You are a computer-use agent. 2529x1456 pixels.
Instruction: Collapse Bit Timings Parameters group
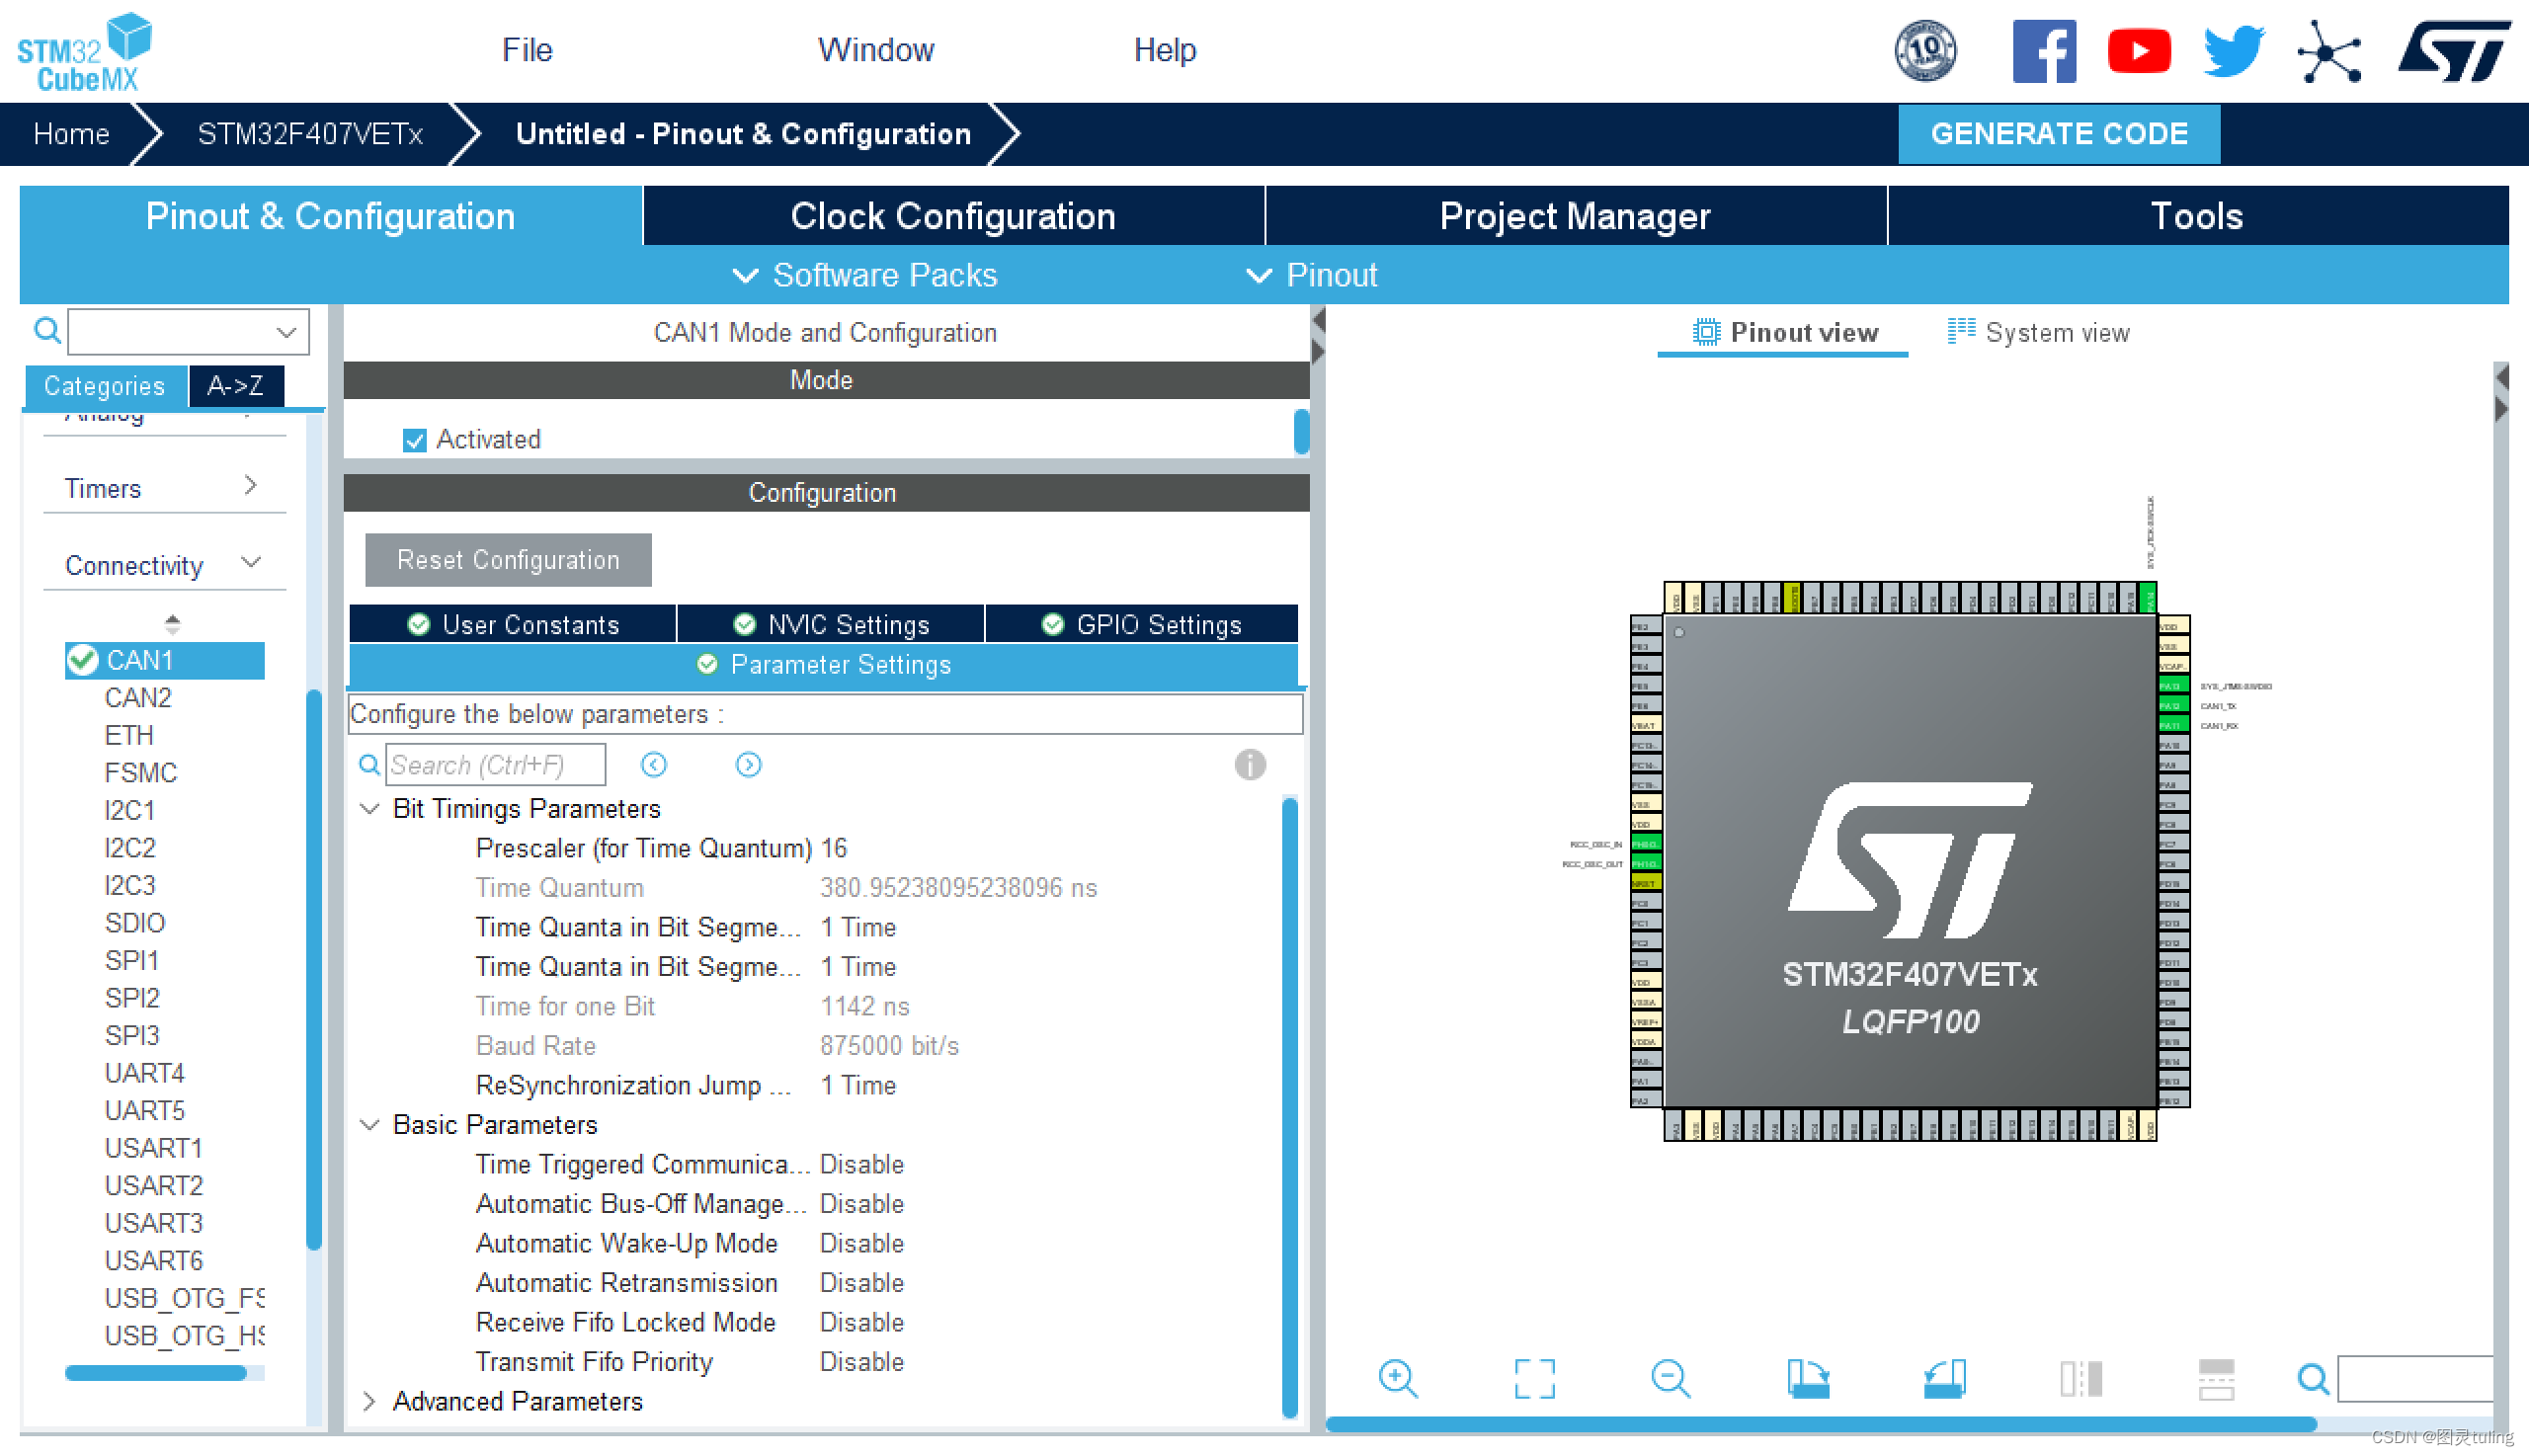point(369,808)
